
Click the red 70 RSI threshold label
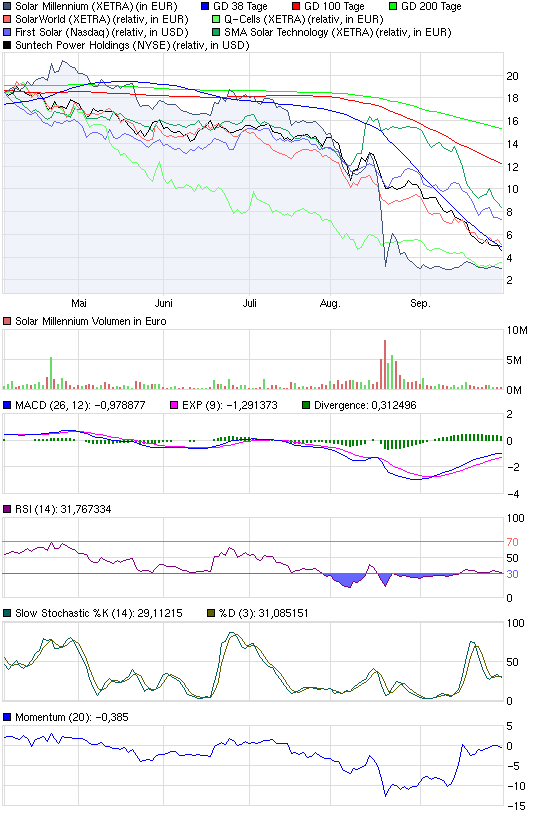(512, 542)
